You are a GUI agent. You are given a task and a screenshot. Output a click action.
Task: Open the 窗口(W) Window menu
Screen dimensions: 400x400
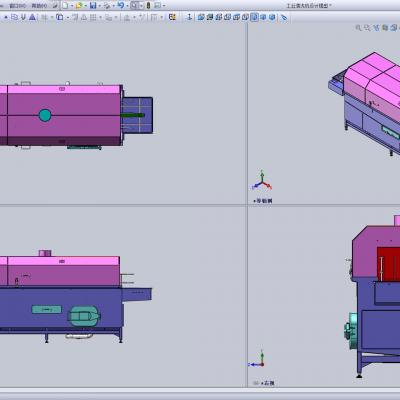click(17, 6)
